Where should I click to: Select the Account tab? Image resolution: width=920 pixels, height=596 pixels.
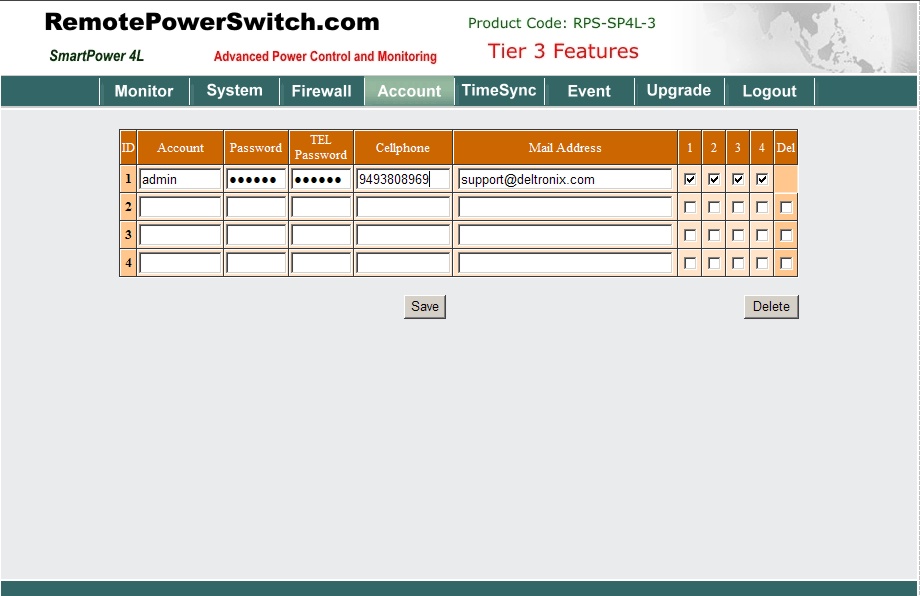pos(409,91)
